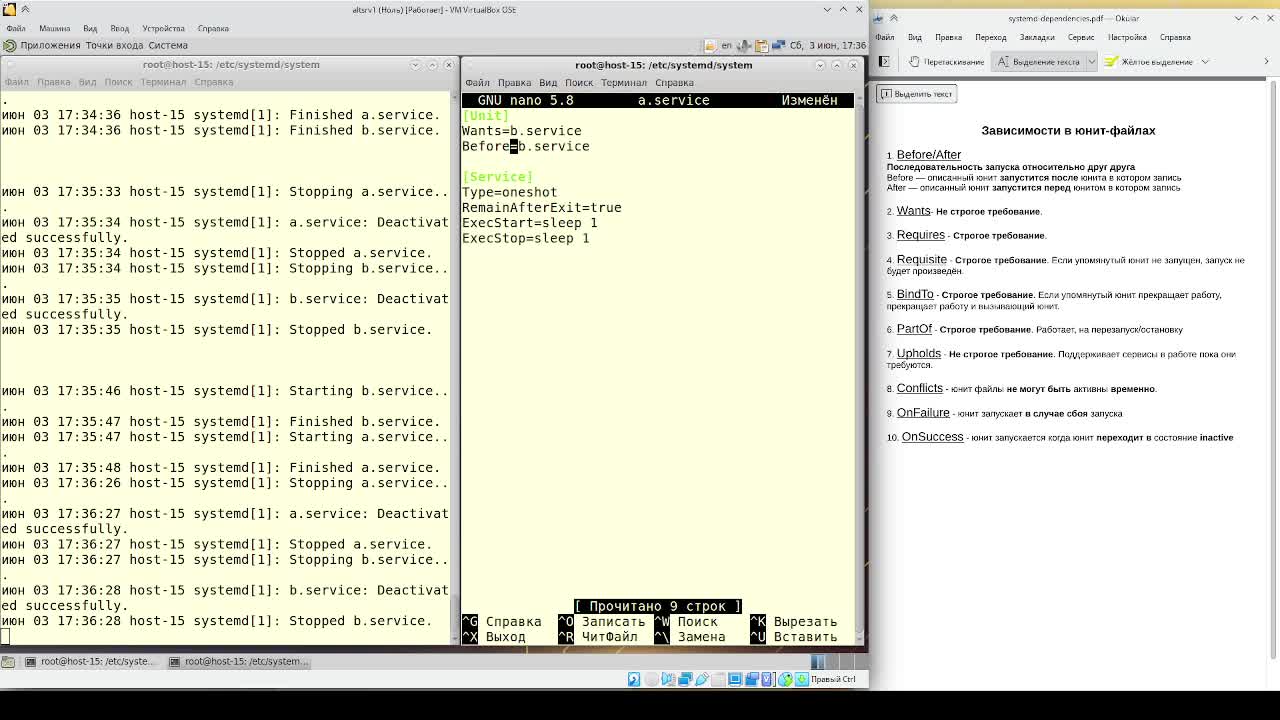Open Okular Сервис menu
This screenshot has width=1280, height=720.
1081,37
